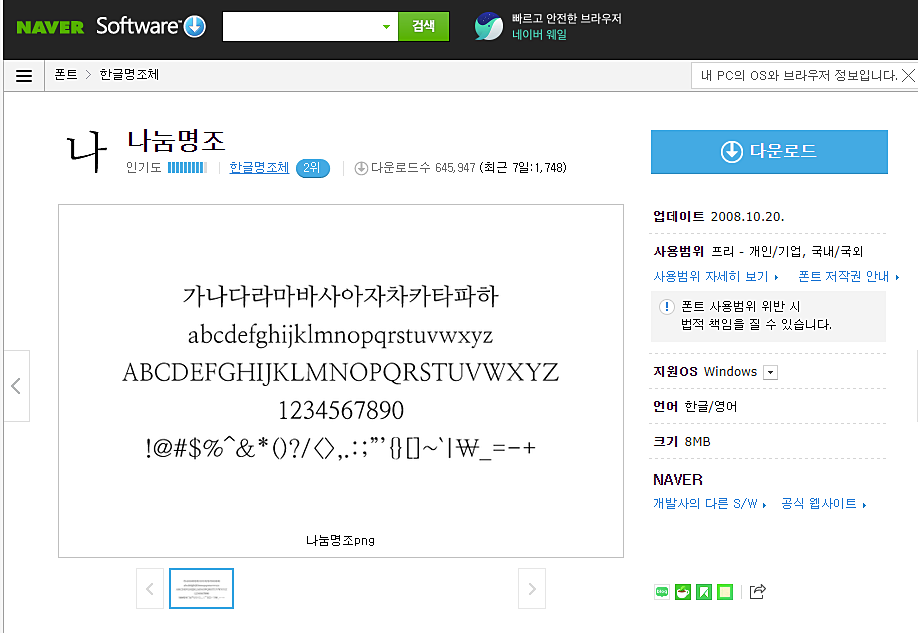Click the popularity bar indicator
Image resolution: width=918 pixels, height=633 pixels.
point(187,167)
